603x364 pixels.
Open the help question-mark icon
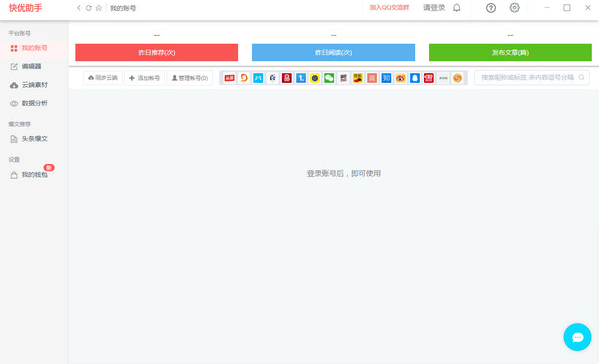pos(491,8)
